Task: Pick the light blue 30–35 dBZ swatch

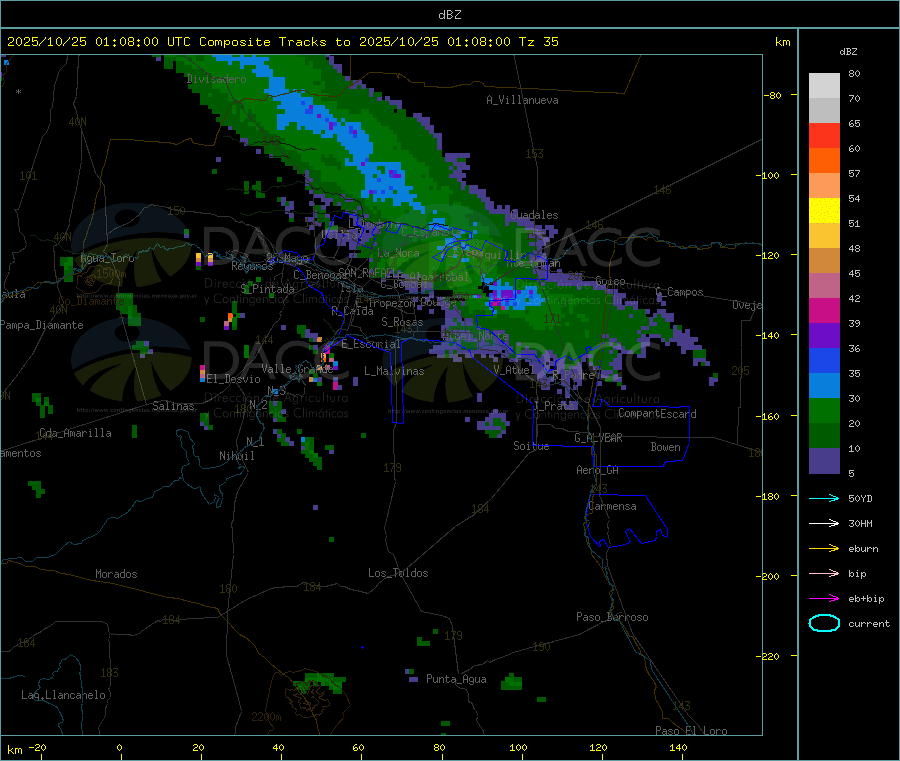Action: 824,386
